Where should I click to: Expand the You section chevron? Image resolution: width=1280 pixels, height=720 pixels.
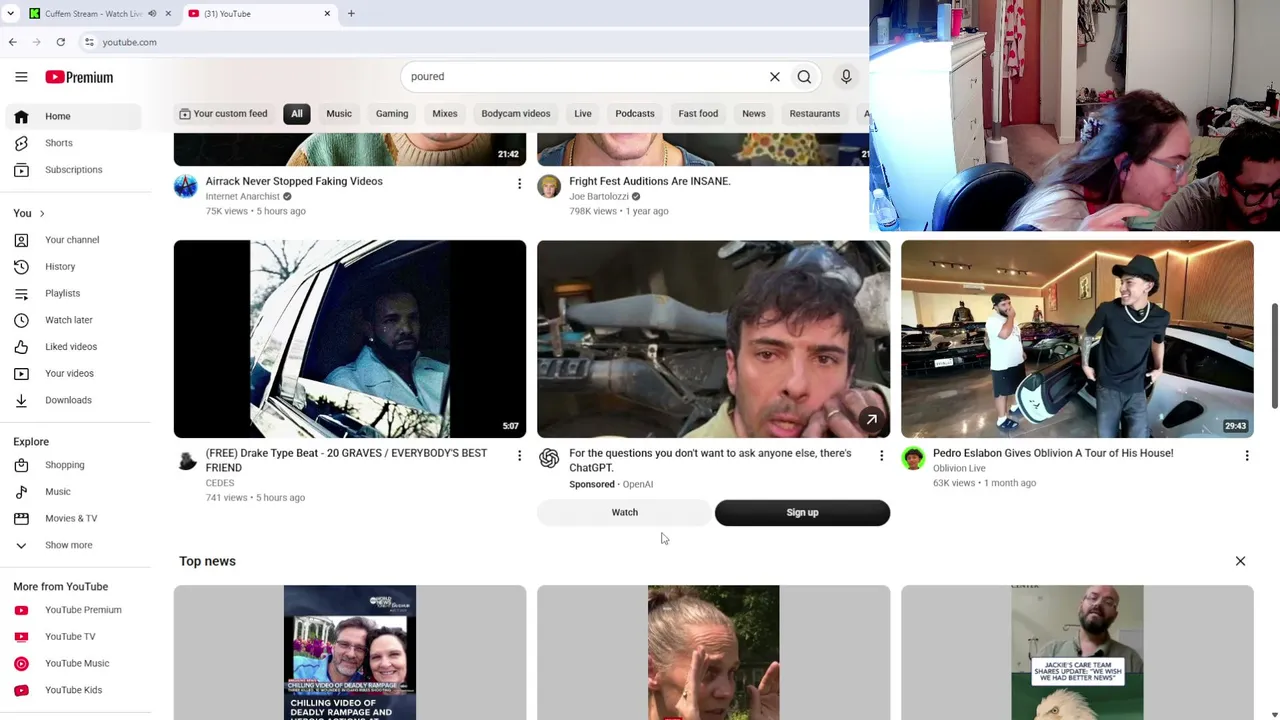coord(41,213)
